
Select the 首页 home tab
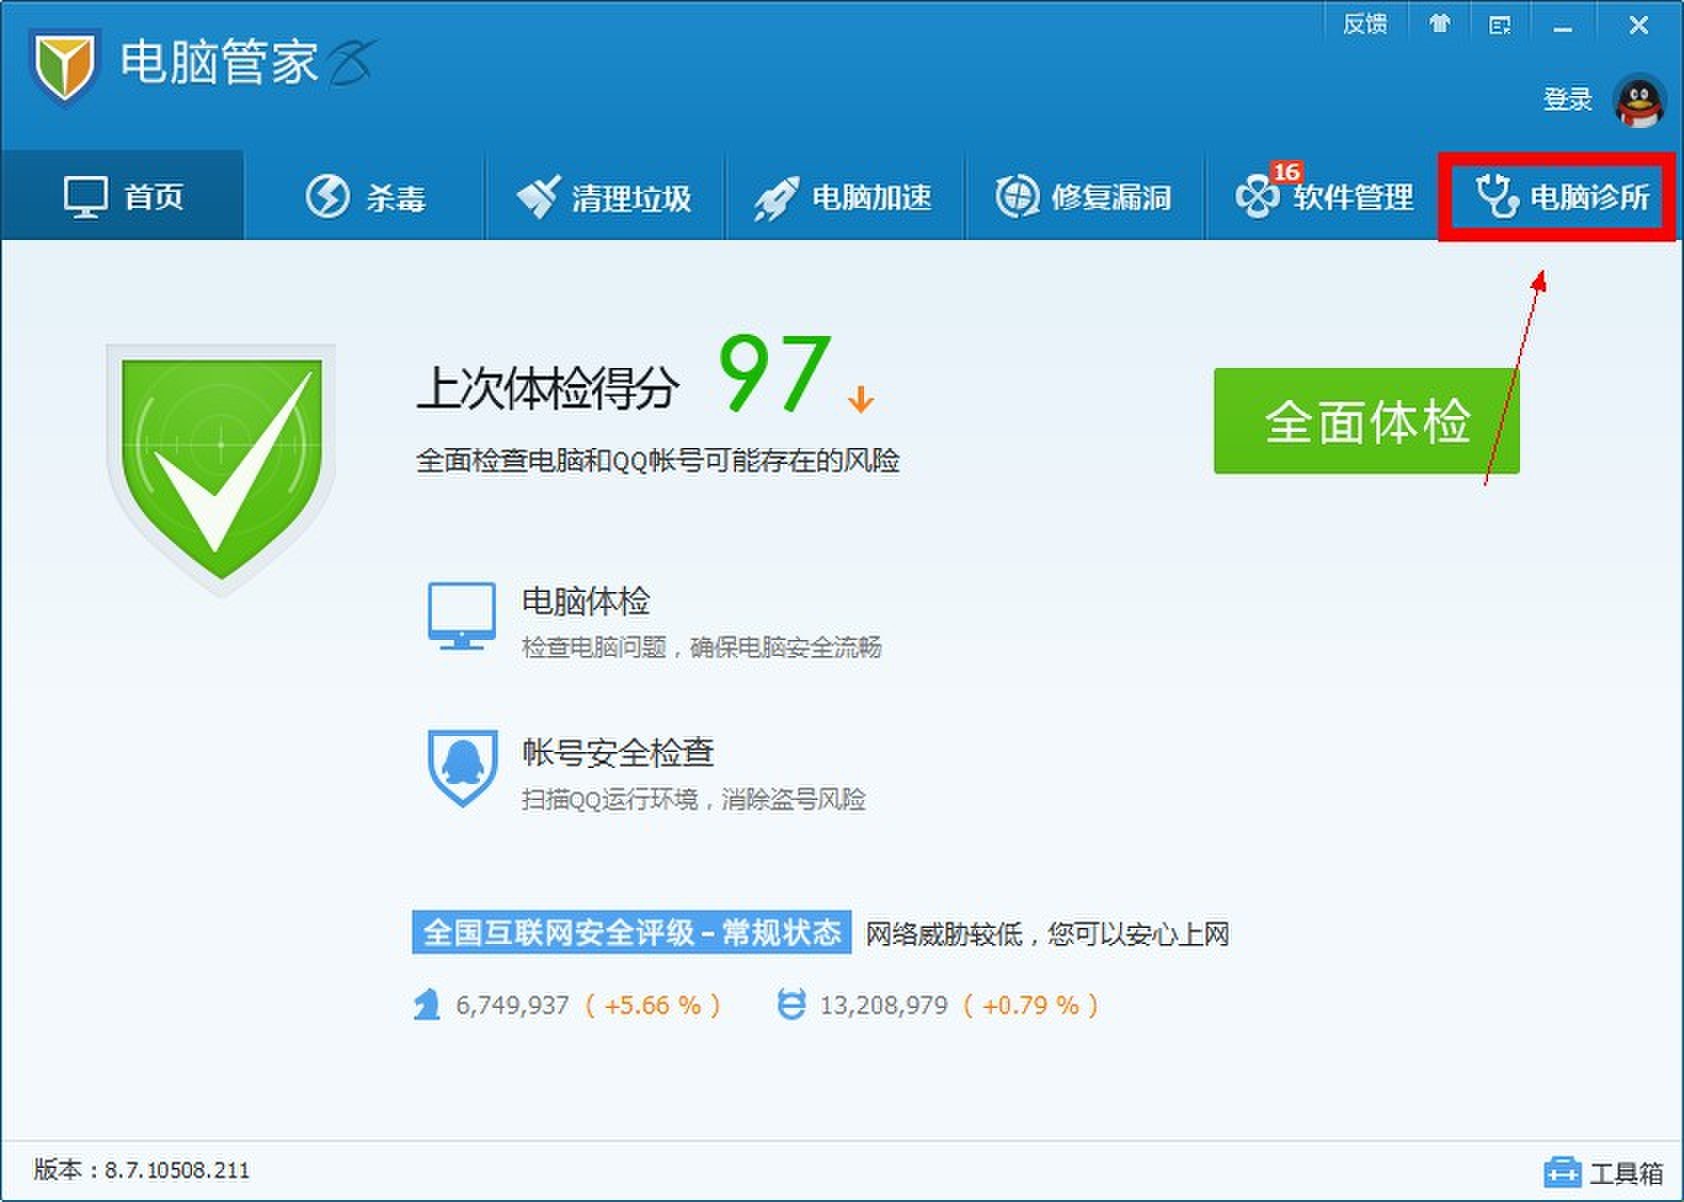pos(123,196)
